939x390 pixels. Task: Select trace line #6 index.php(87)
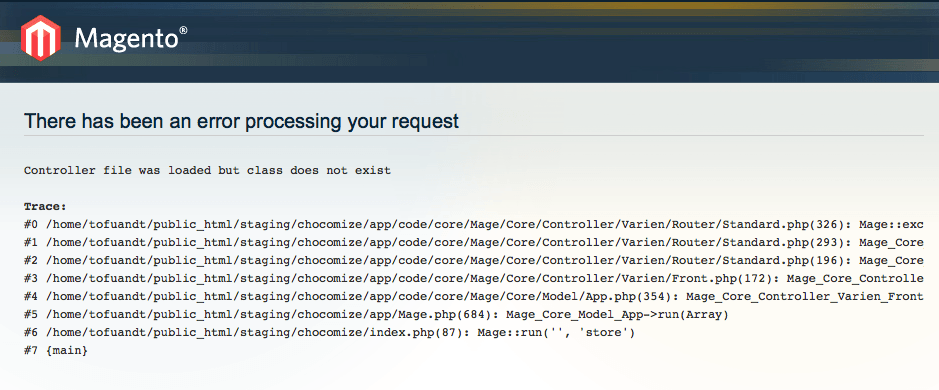coord(329,333)
